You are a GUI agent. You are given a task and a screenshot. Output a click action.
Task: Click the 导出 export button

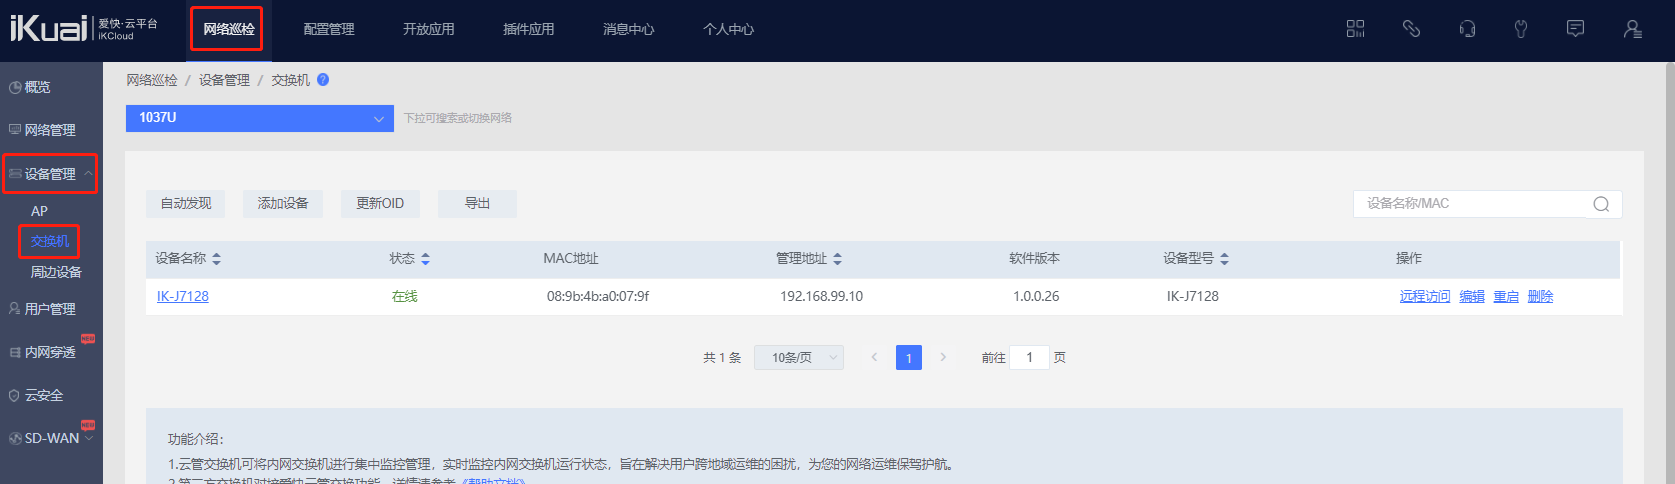point(477,204)
